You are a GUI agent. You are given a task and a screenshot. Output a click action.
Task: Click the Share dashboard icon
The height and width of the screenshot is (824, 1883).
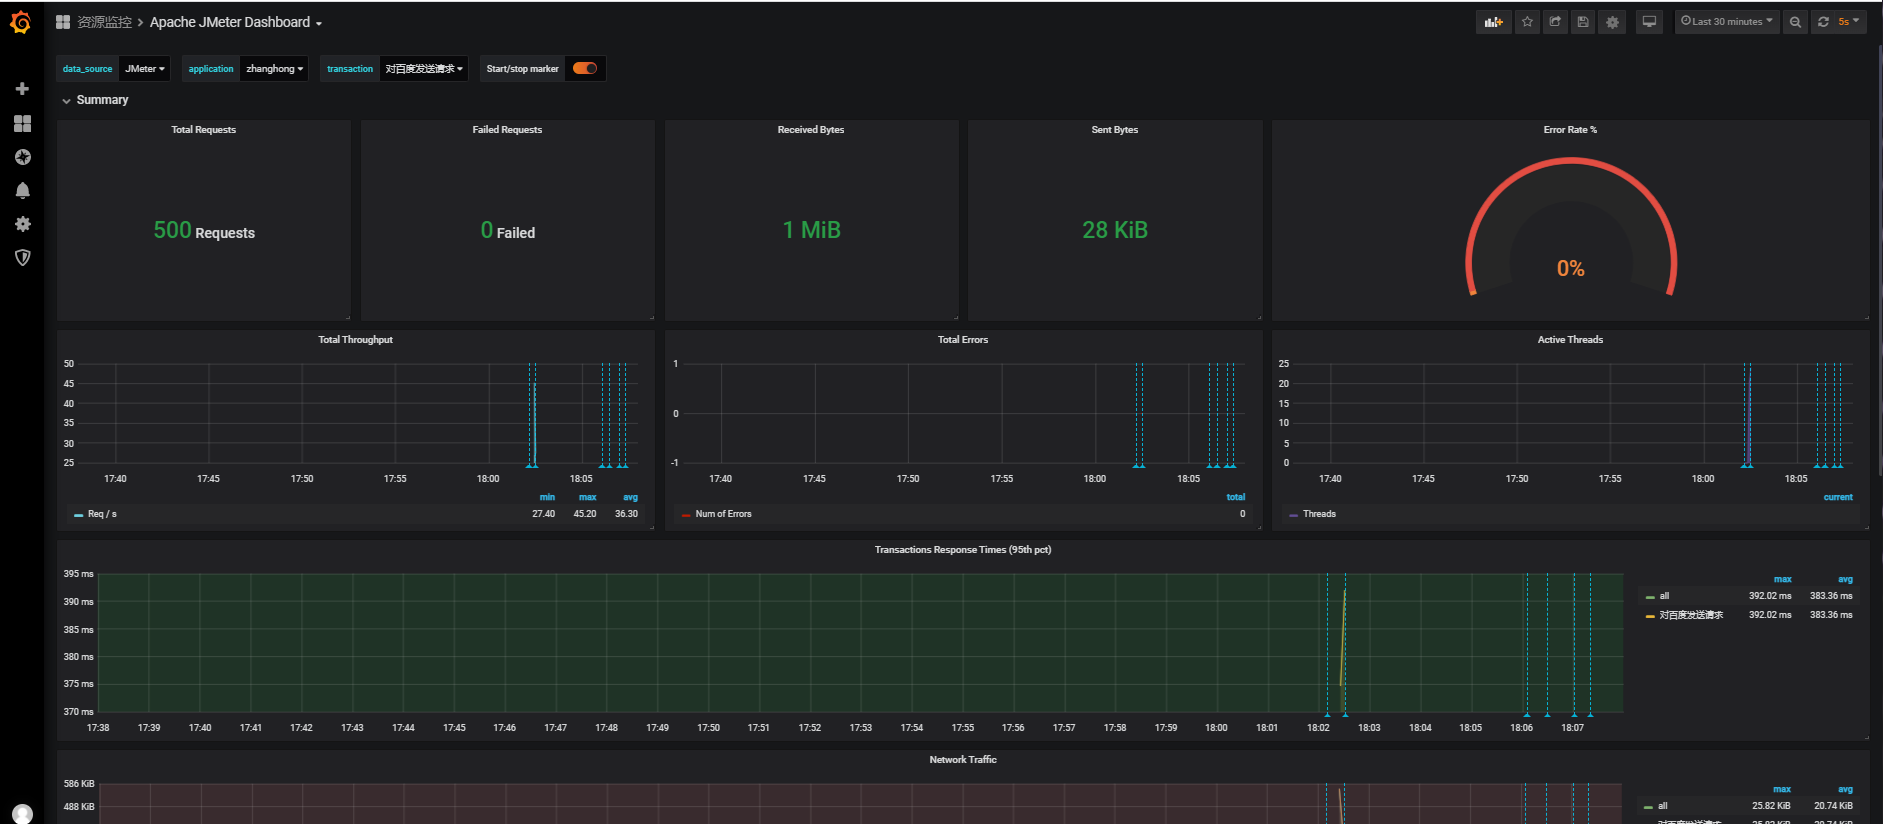click(1555, 22)
